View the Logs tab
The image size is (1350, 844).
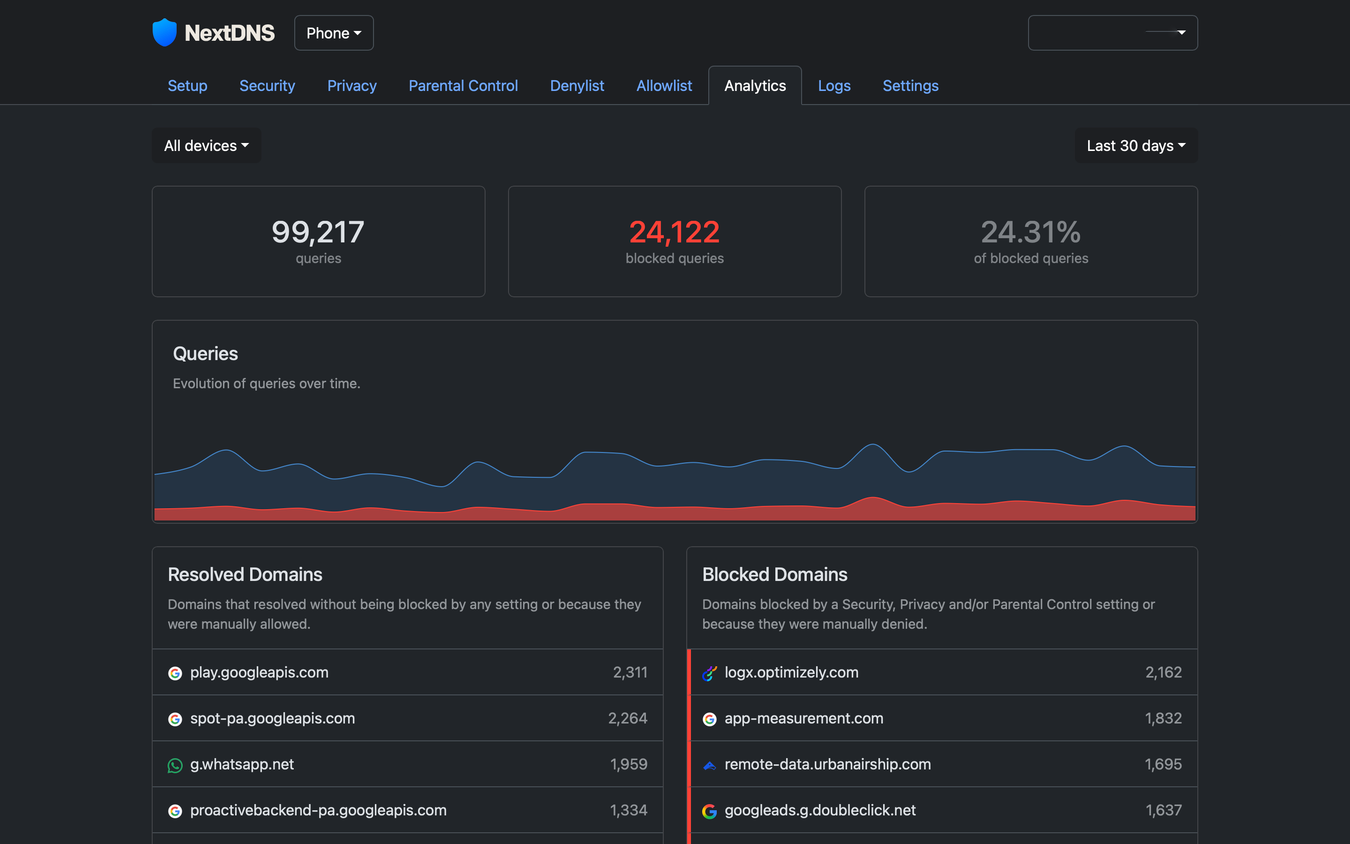[x=834, y=86]
